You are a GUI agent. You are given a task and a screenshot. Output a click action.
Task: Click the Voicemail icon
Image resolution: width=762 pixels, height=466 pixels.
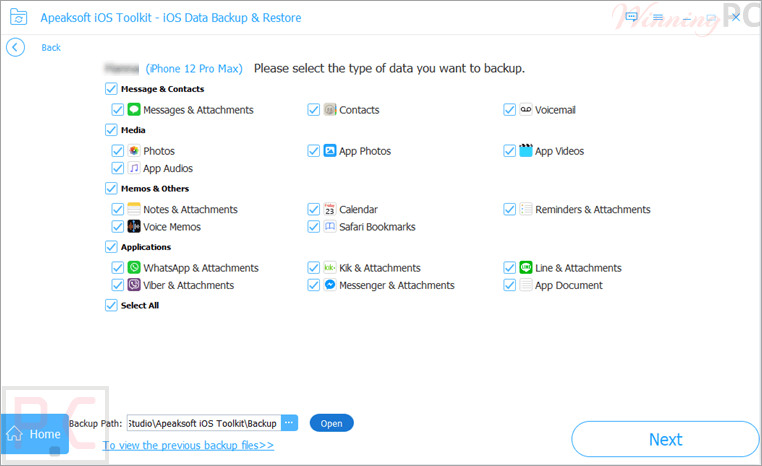pyautogui.click(x=526, y=110)
